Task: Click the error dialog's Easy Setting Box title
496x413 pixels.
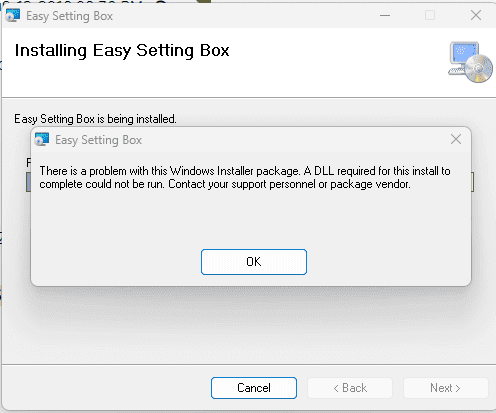Action: tap(98, 140)
